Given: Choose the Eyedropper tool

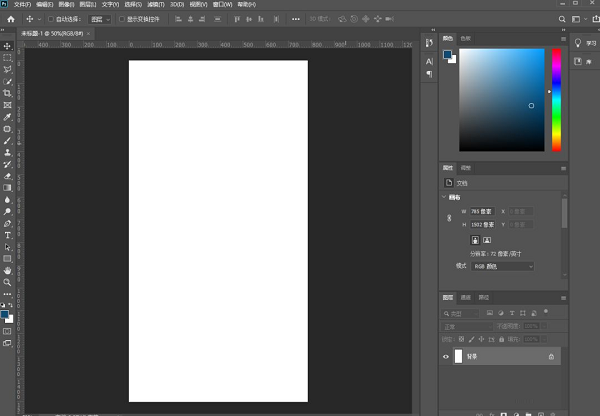Looking at the screenshot, I should coord(7,117).
